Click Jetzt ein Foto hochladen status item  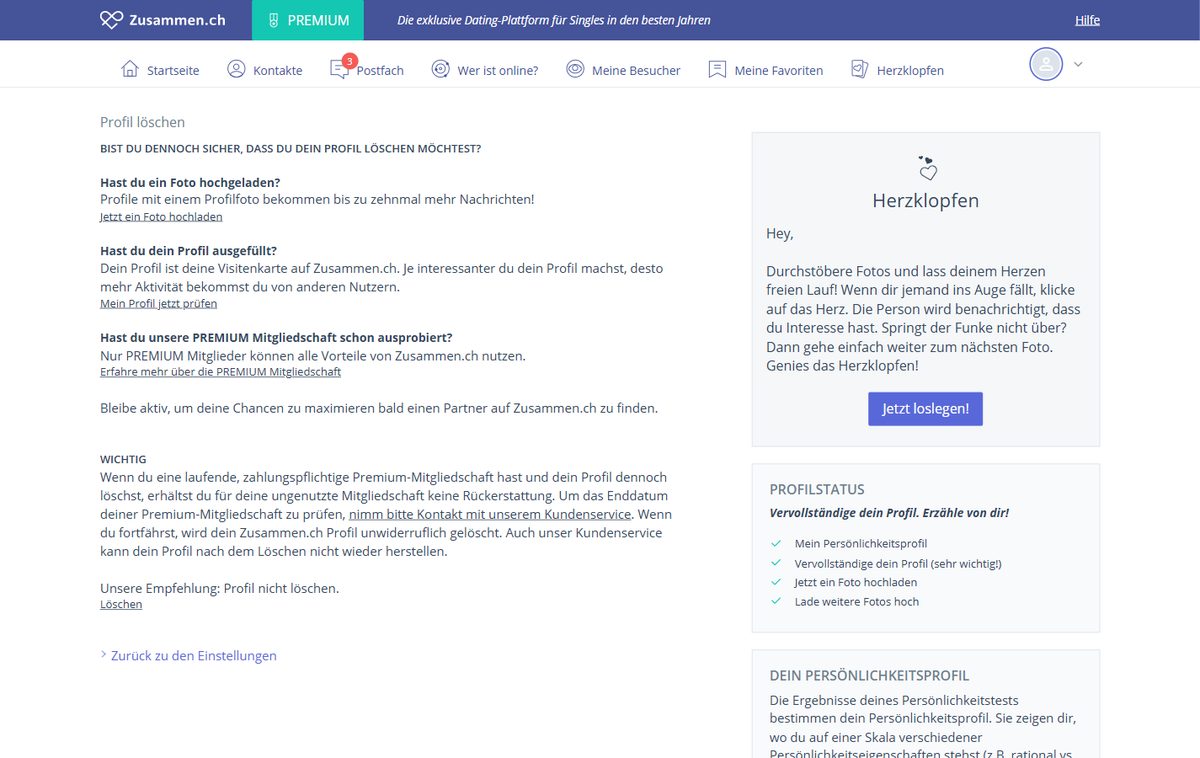(856, 582)
